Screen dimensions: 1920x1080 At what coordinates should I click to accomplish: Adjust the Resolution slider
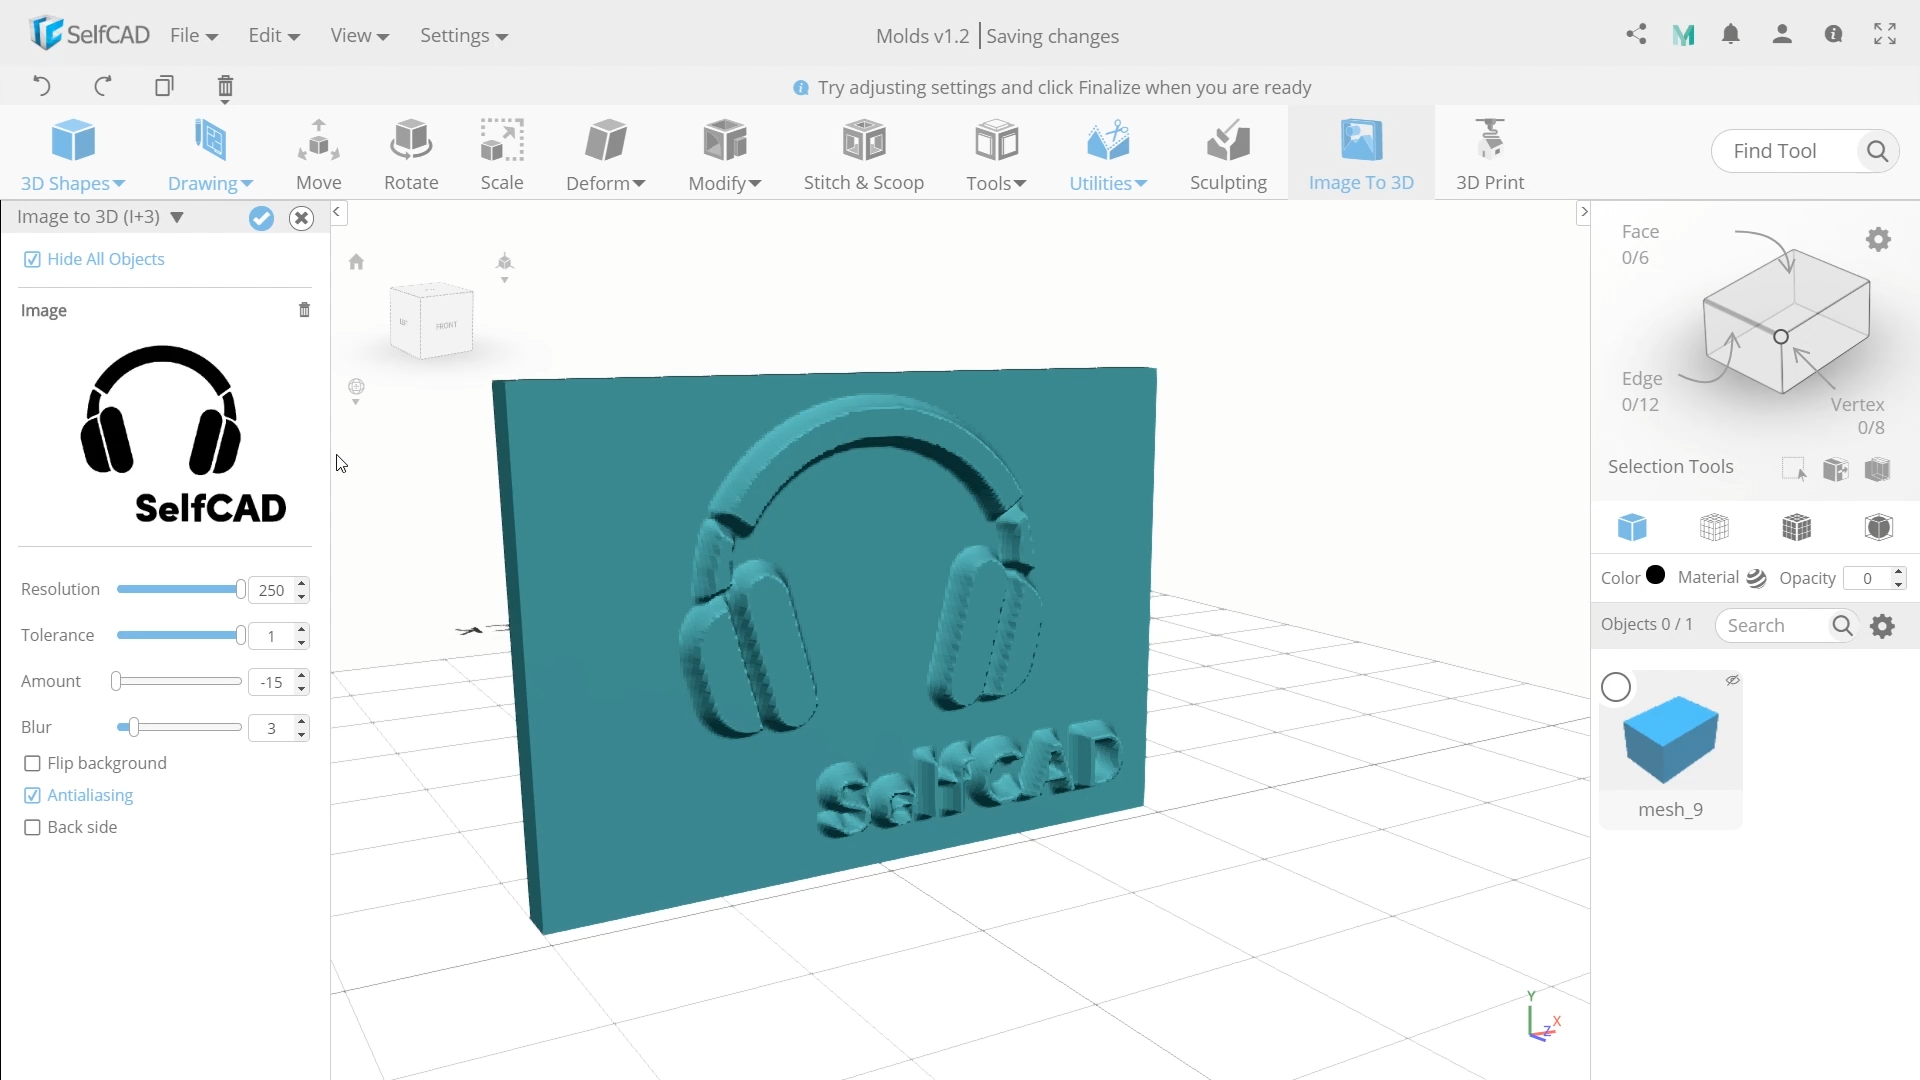180,590
